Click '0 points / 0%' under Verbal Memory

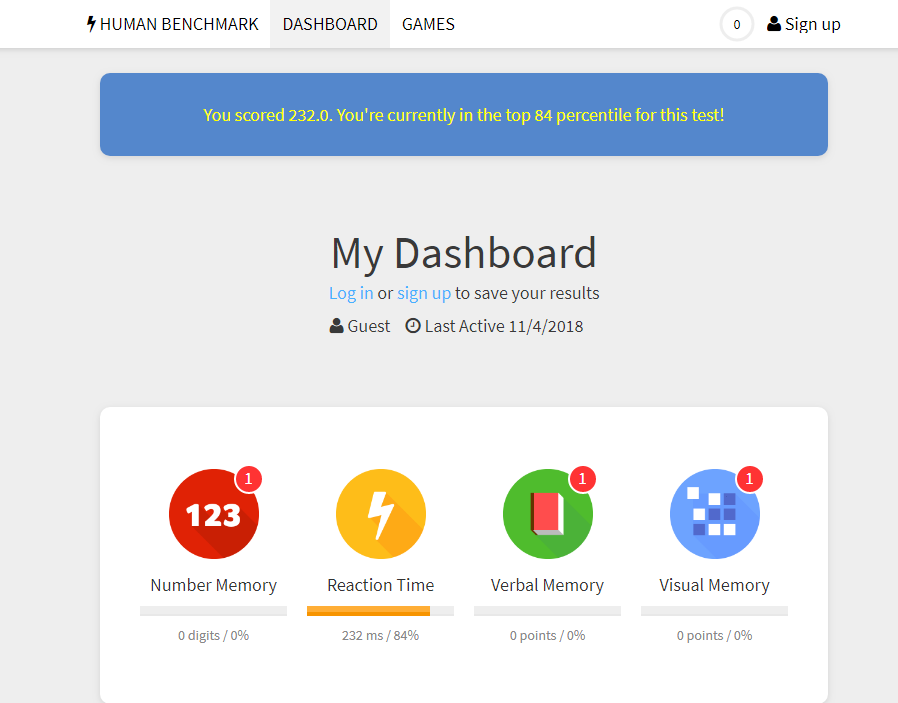pos(548,635)
